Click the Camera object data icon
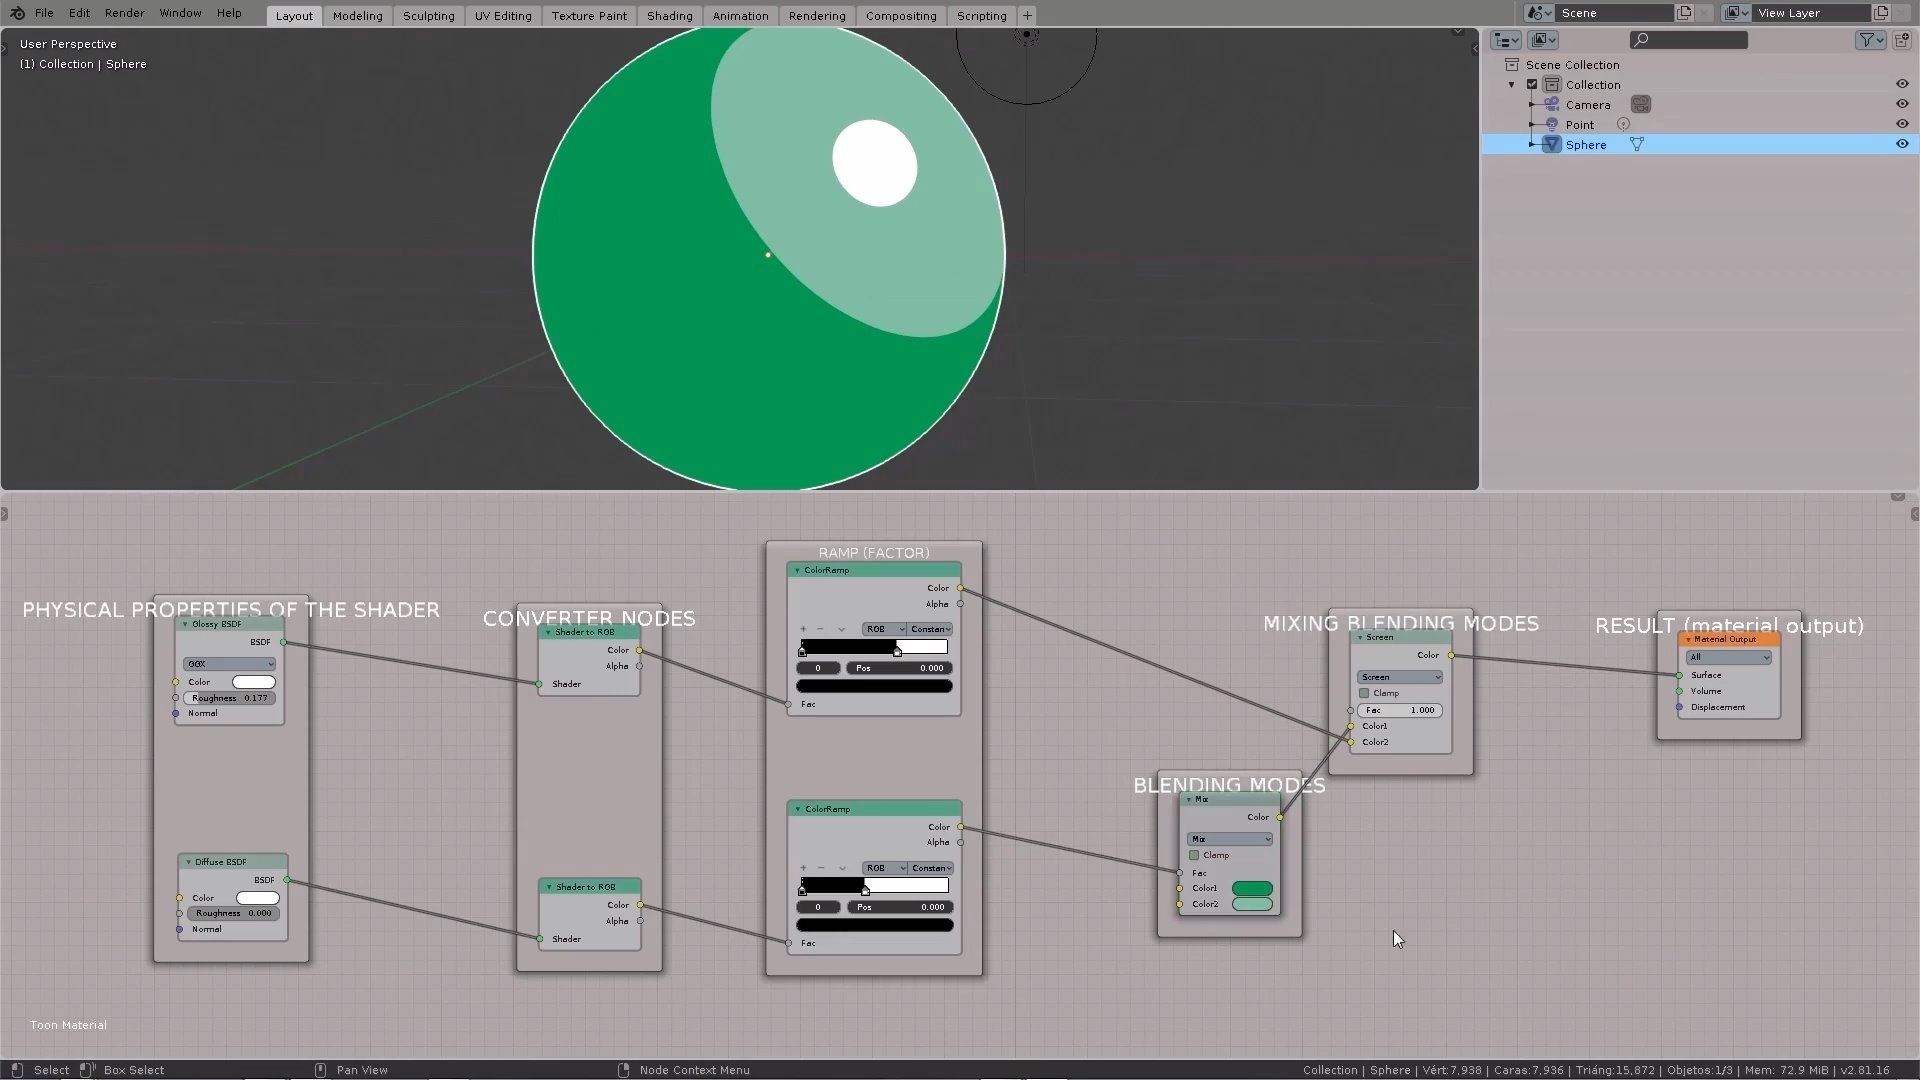This screenshot has width=1920, height=1080. [1641, 104]
